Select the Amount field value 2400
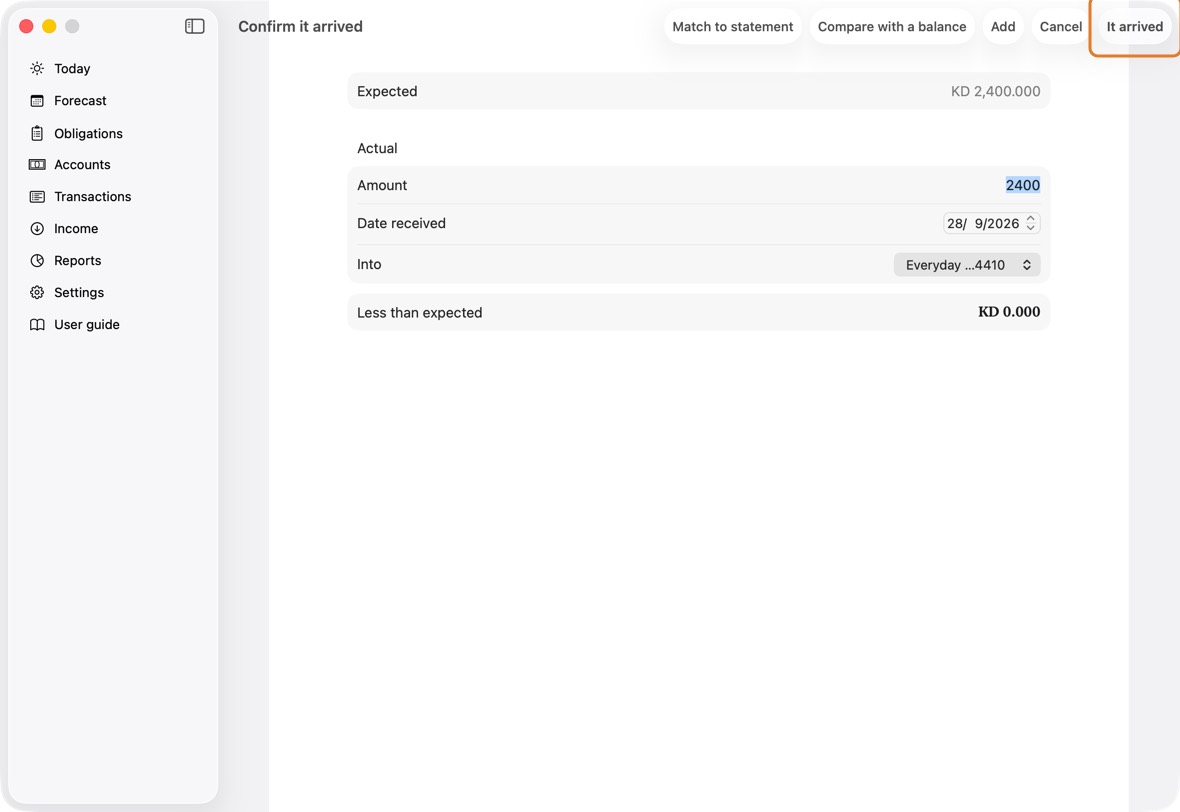1180x812 pixels. pyautogui.click(x=1023, y=185)
